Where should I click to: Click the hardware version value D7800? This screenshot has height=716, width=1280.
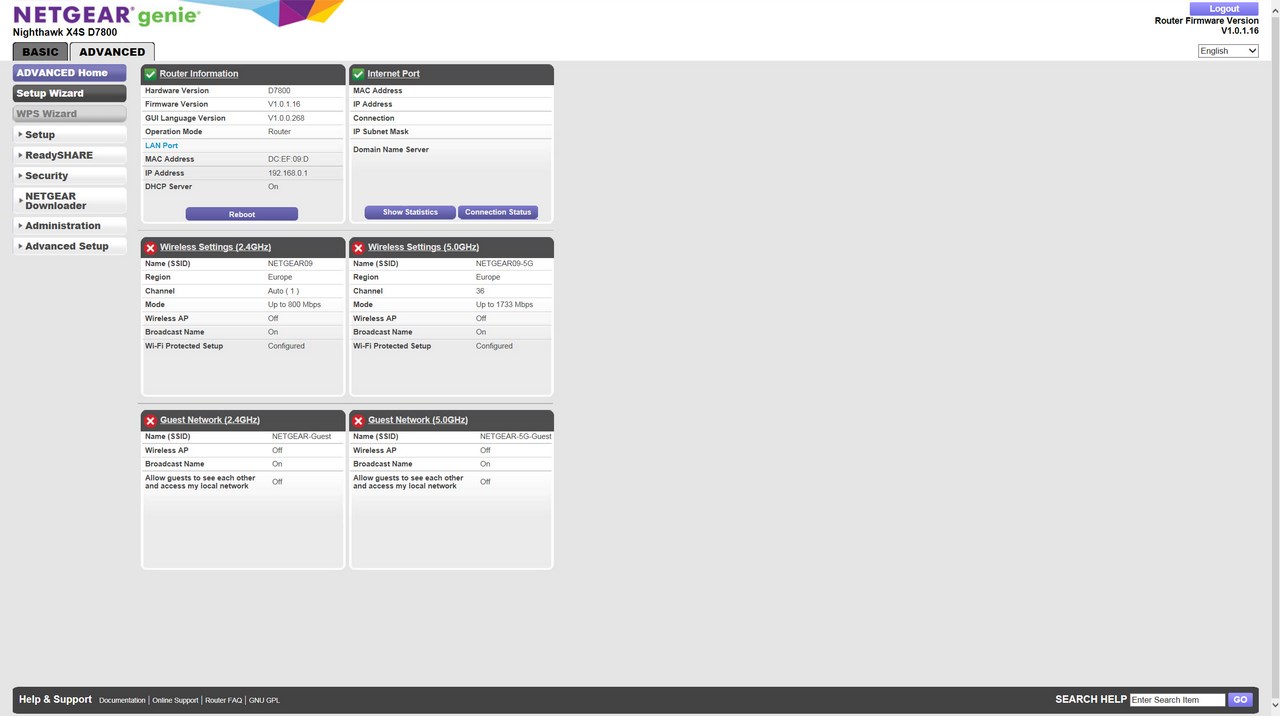pyautogui.click(x=279, y=91)
